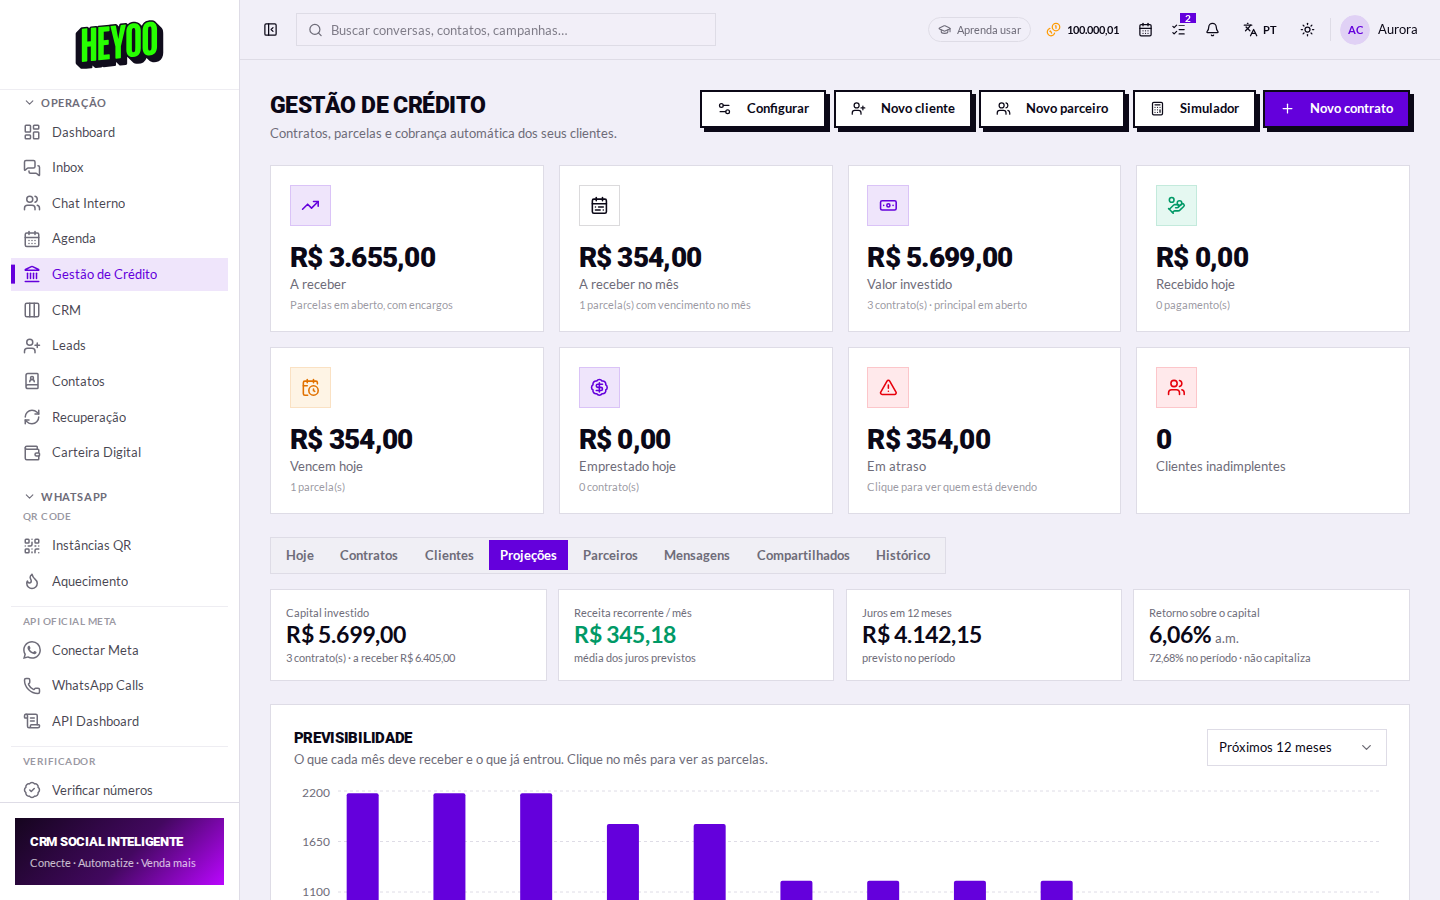Viewport: 1440px width, 900px height.
Task: Select Gestão de Crédito sidebar item
Action: (x=119, y=274)
